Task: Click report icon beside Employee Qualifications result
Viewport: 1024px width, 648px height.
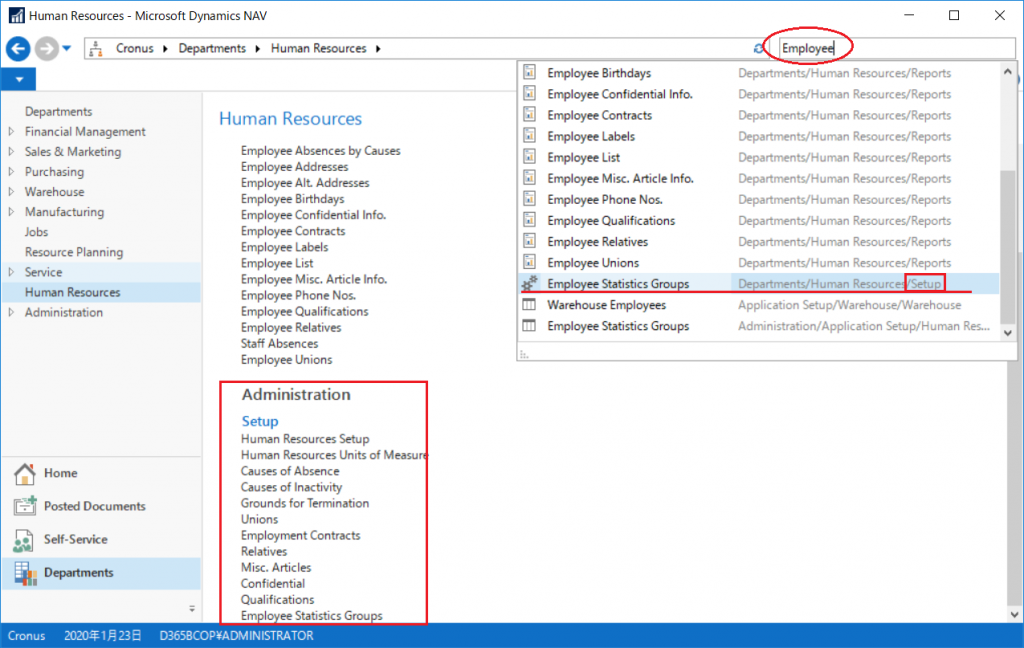Action: click(x=530, y=220)
